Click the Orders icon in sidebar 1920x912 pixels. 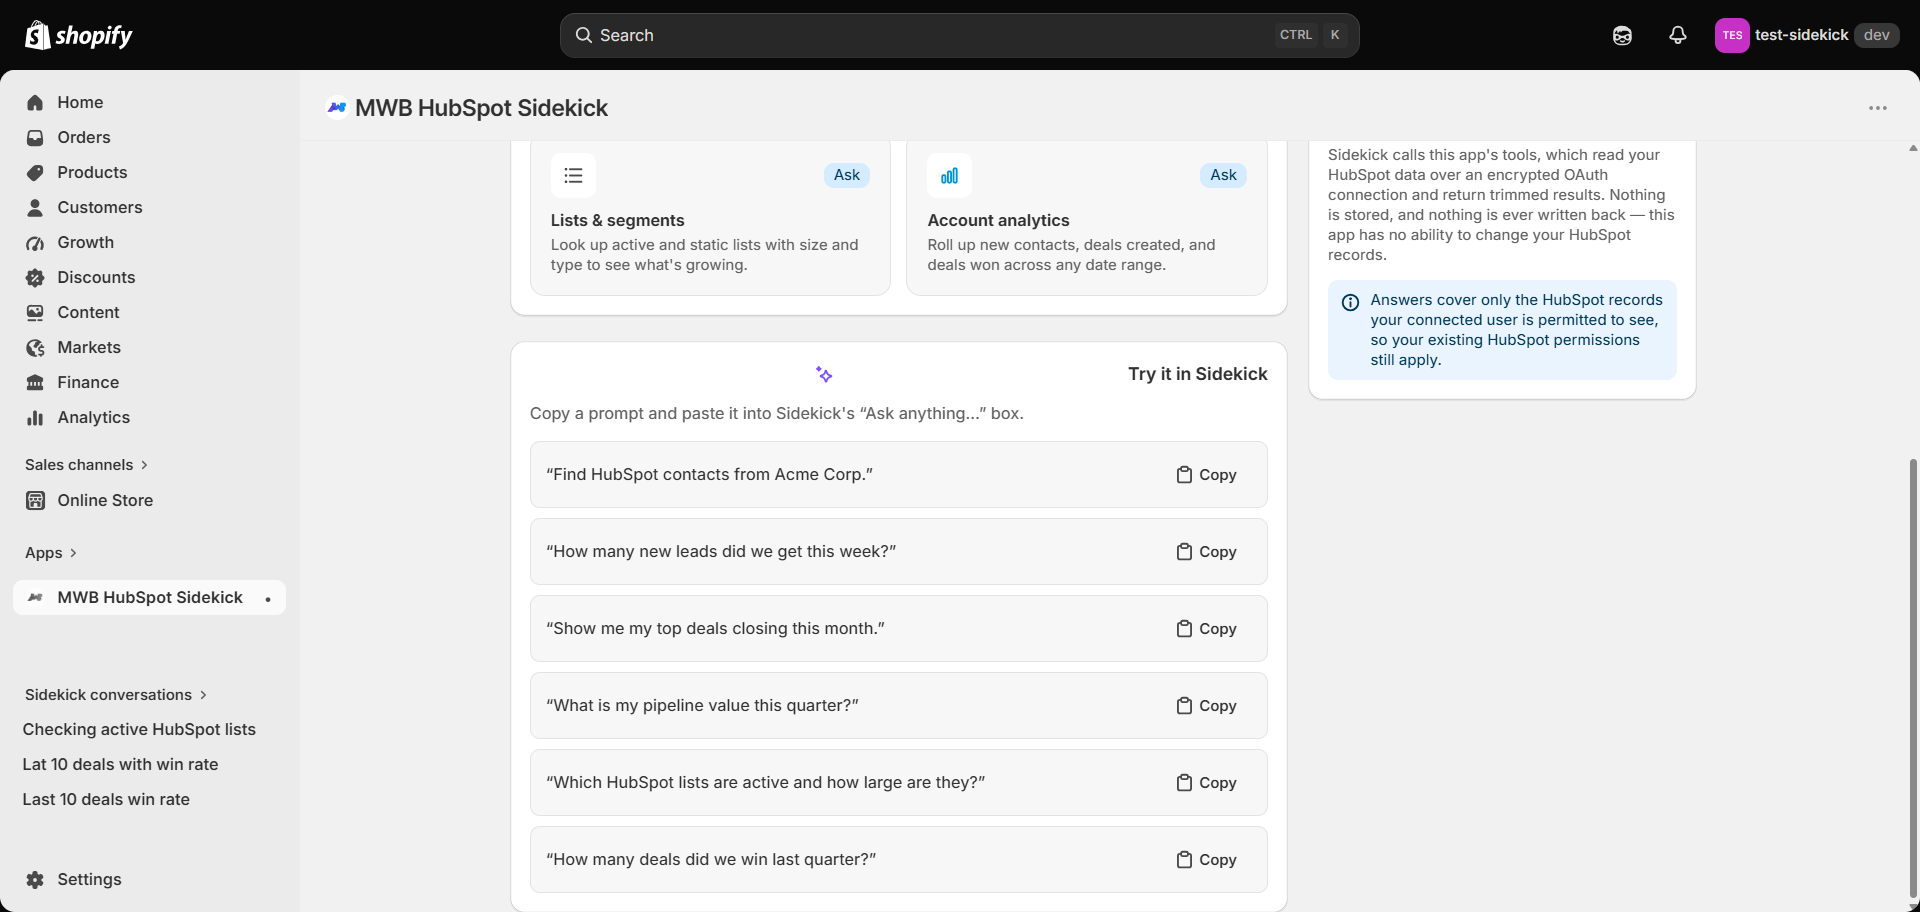35,137
